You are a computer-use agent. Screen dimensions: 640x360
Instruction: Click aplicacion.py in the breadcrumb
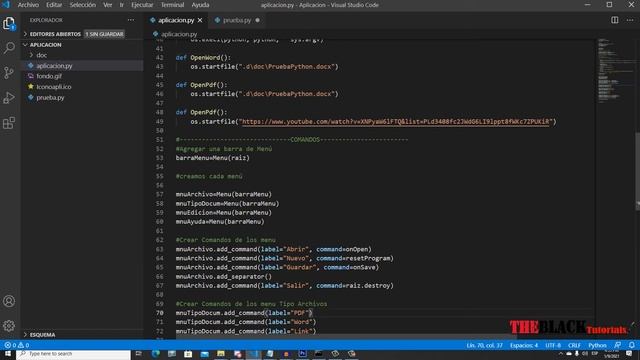point(179,34)
